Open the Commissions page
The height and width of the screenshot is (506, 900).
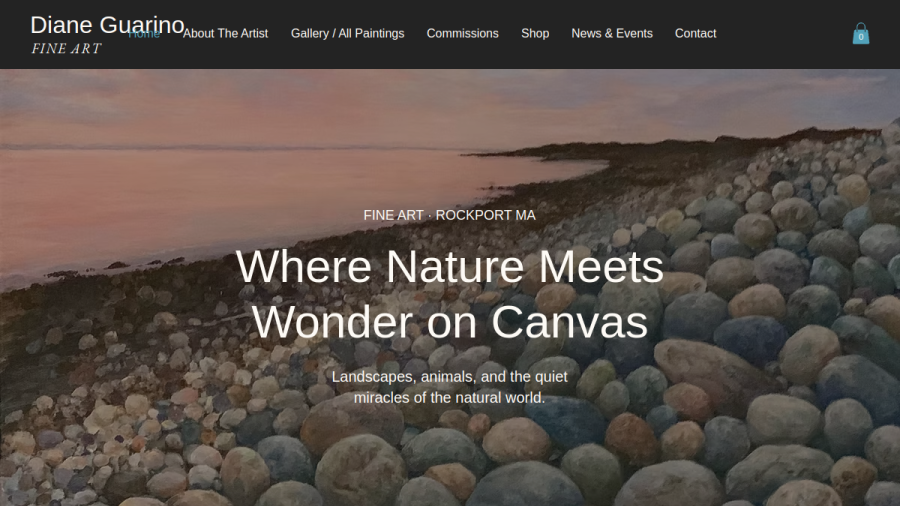click(462, 34)
